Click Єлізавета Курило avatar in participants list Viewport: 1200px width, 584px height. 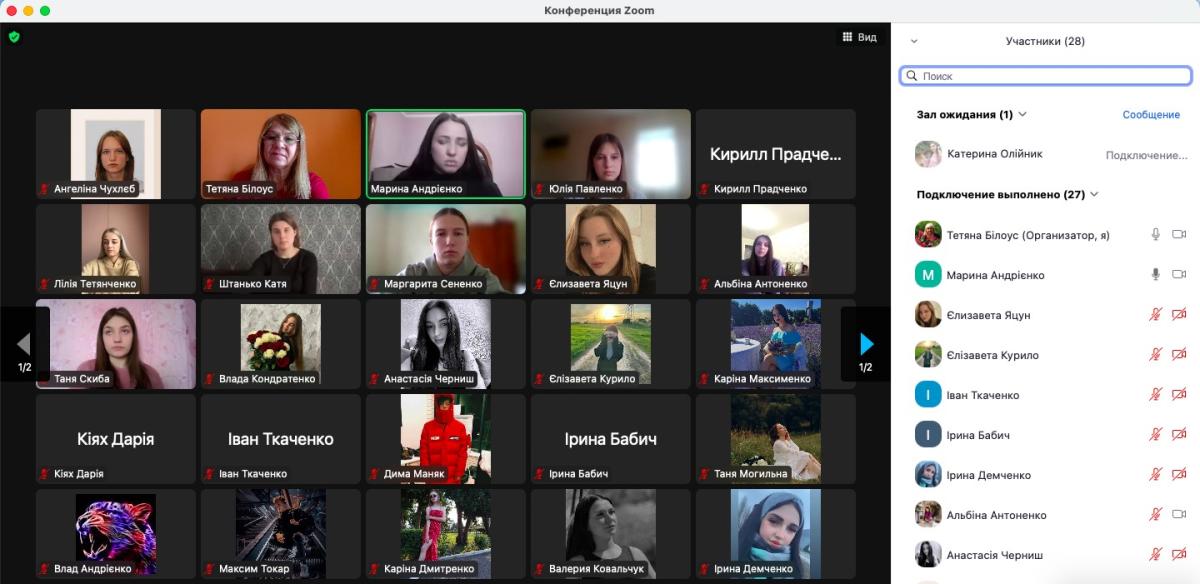point(928,355)
